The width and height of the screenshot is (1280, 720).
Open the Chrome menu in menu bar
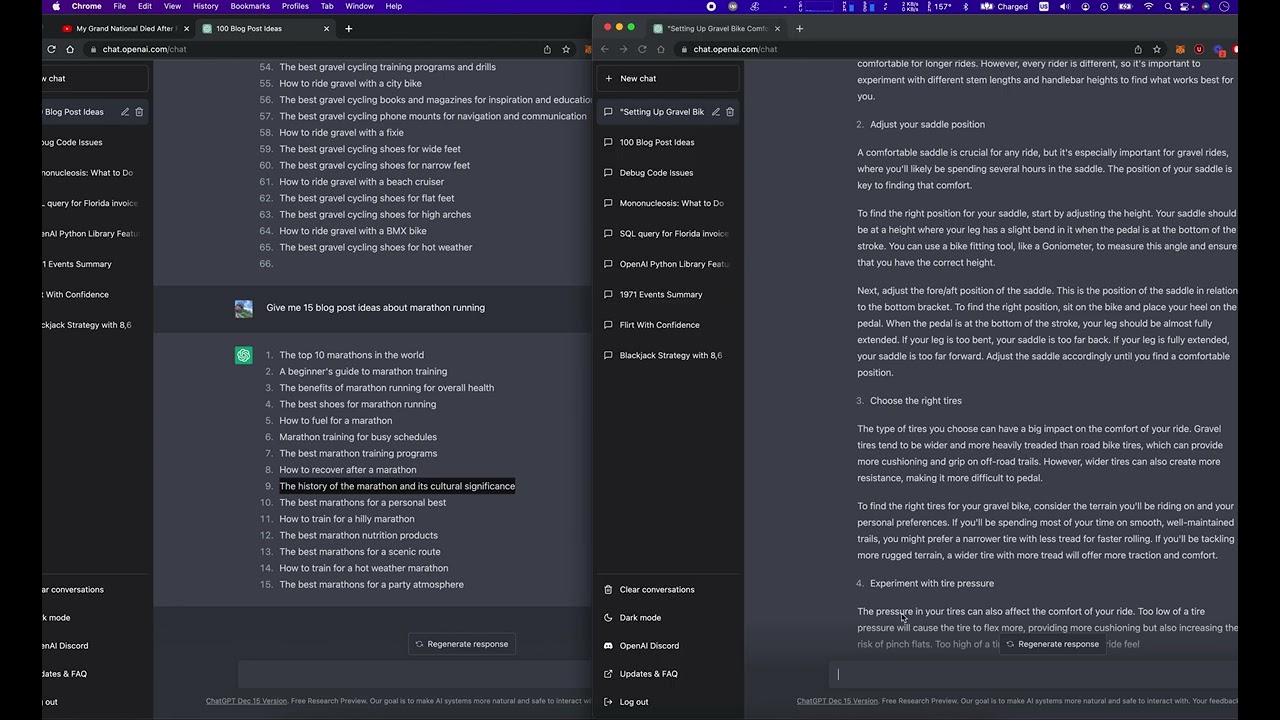click(87, 6)
